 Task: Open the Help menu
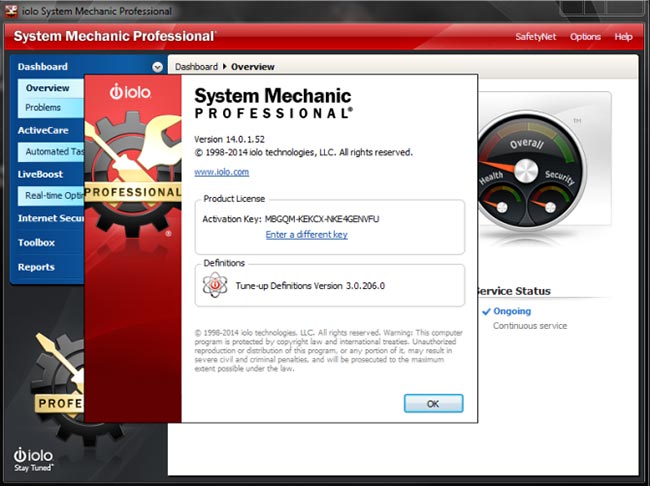(x=623, y=37)
